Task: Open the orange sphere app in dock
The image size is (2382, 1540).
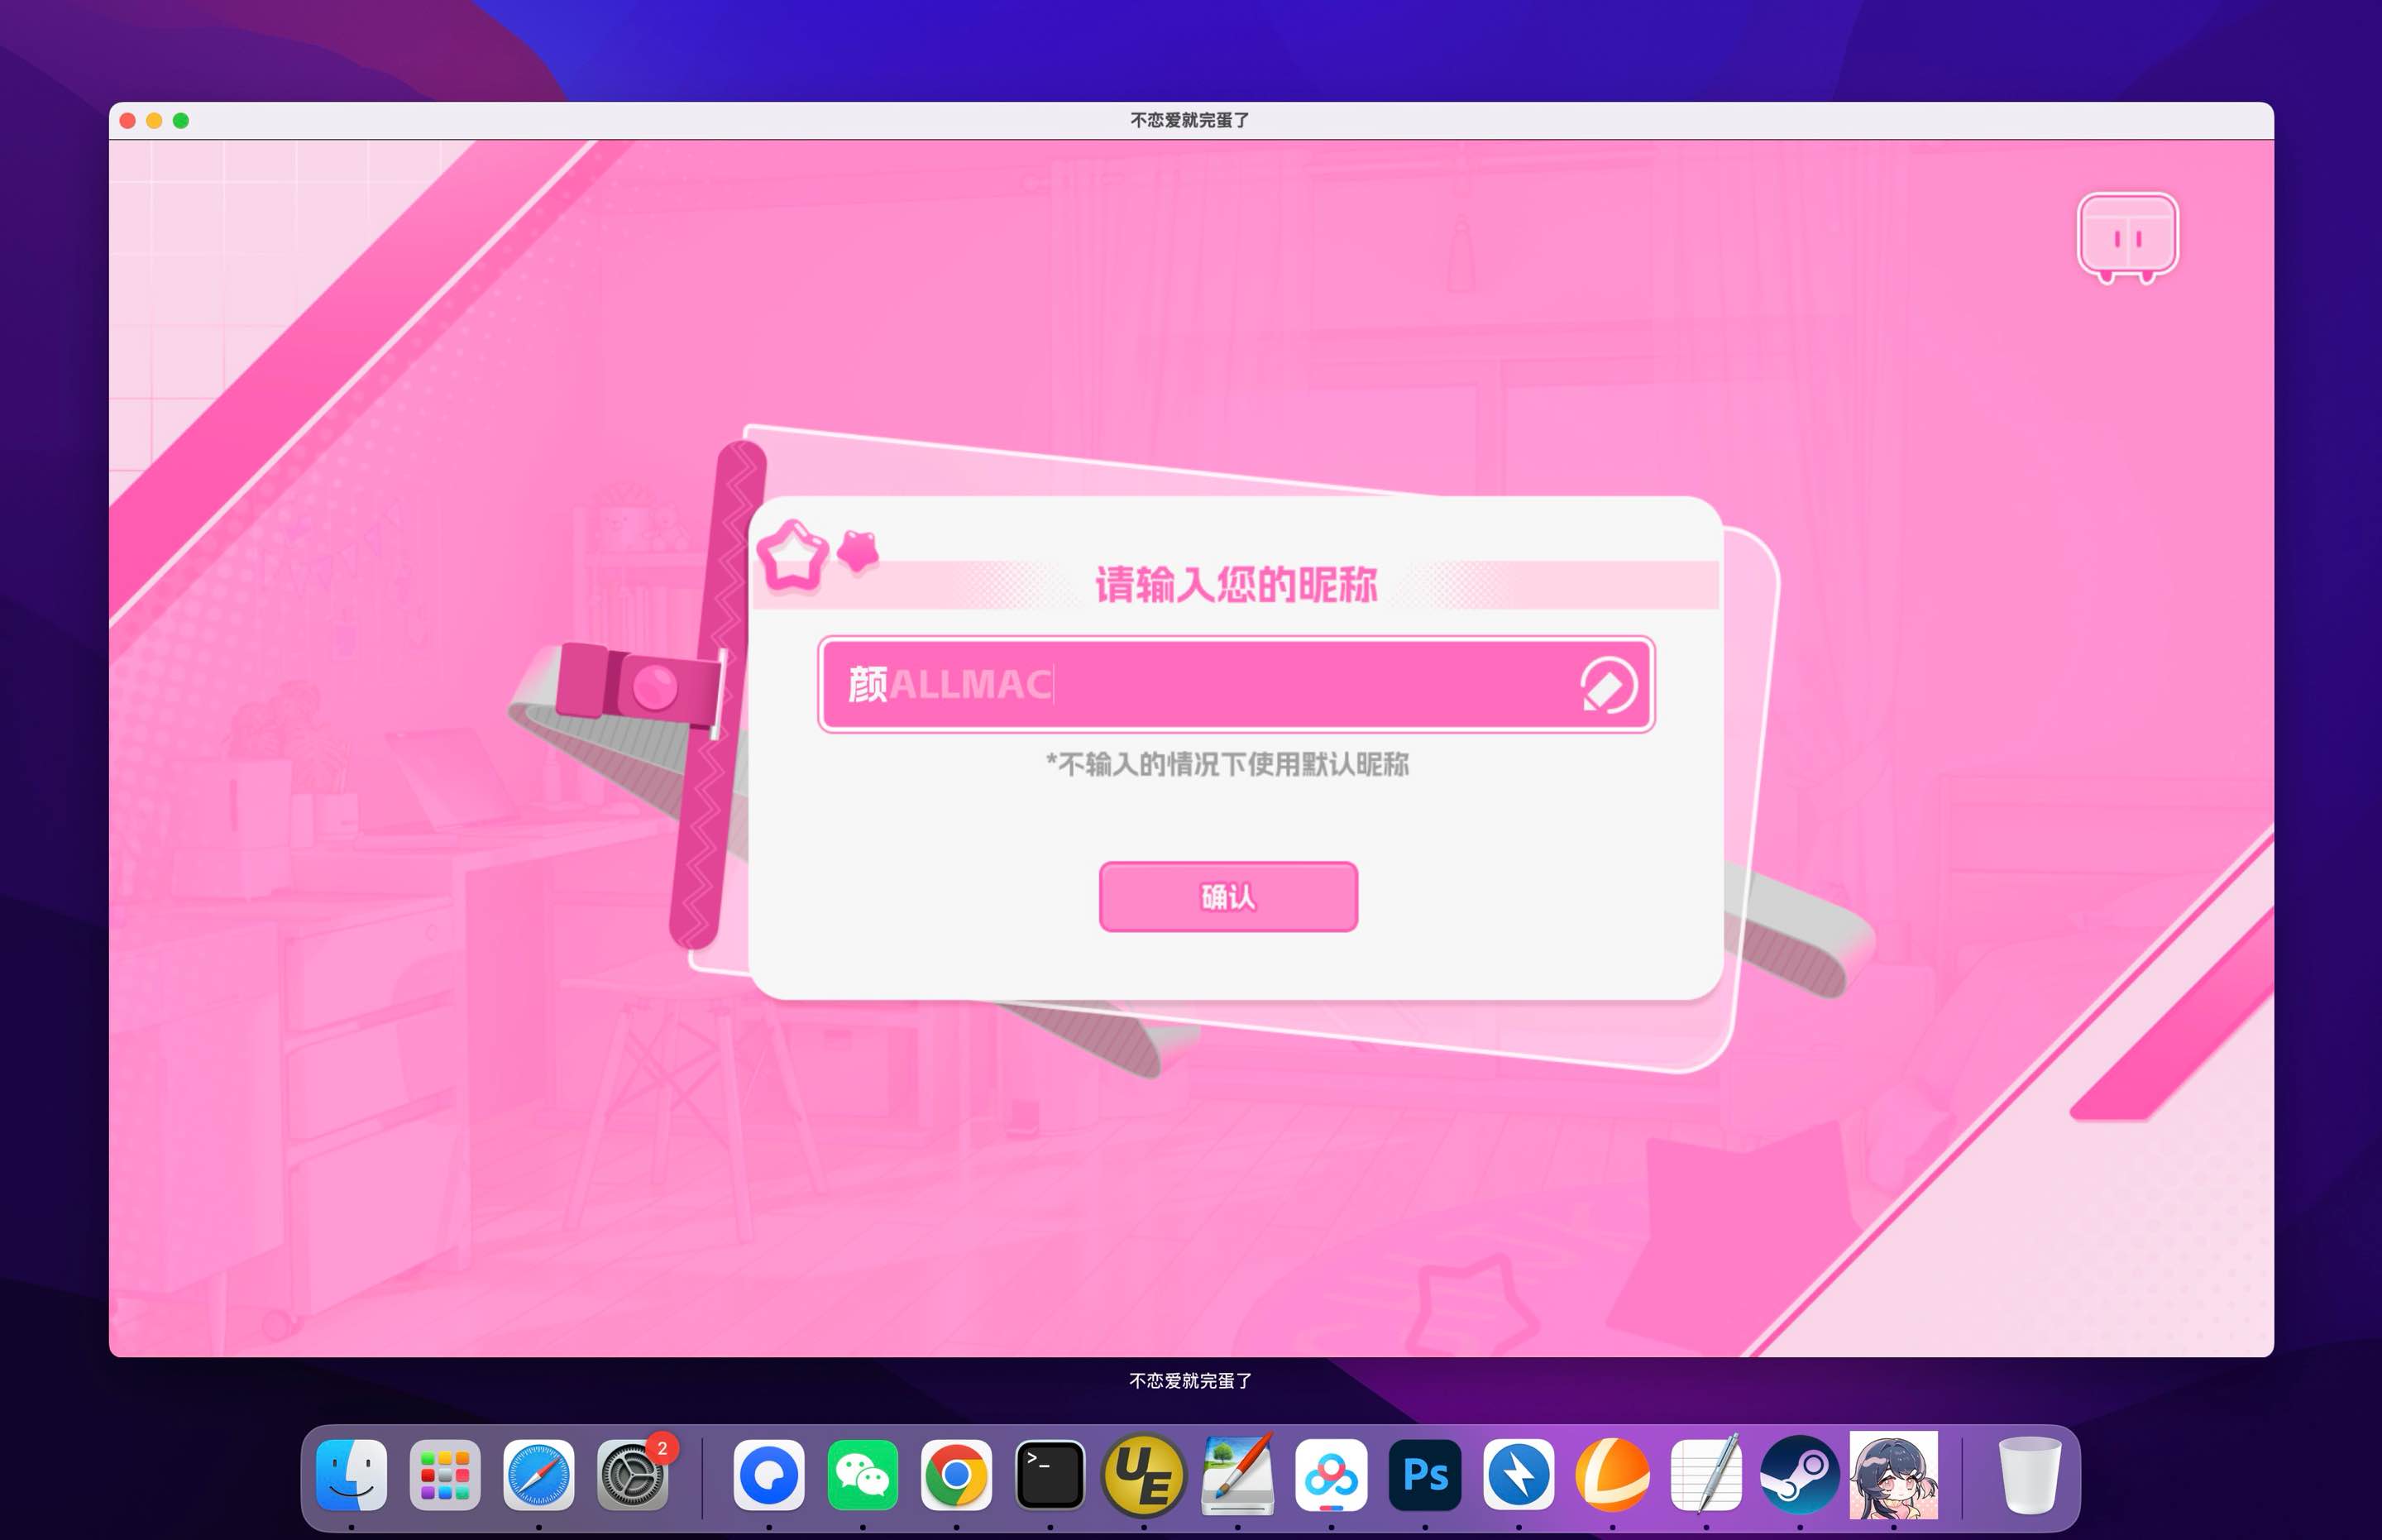Action: tap(1612, 1475)
